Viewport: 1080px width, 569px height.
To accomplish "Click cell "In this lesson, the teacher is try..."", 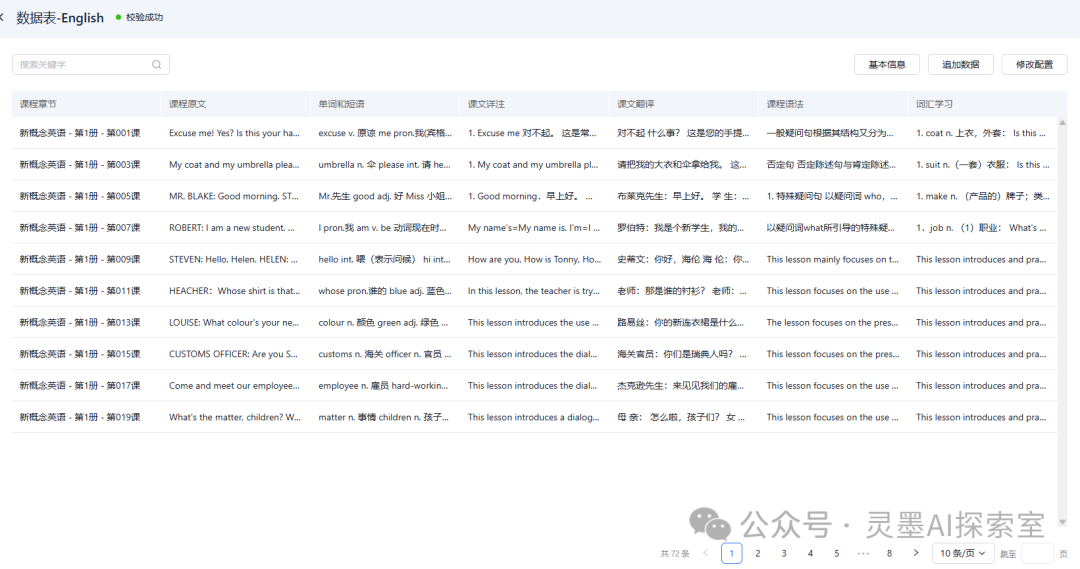I will (x=534, y=291).
